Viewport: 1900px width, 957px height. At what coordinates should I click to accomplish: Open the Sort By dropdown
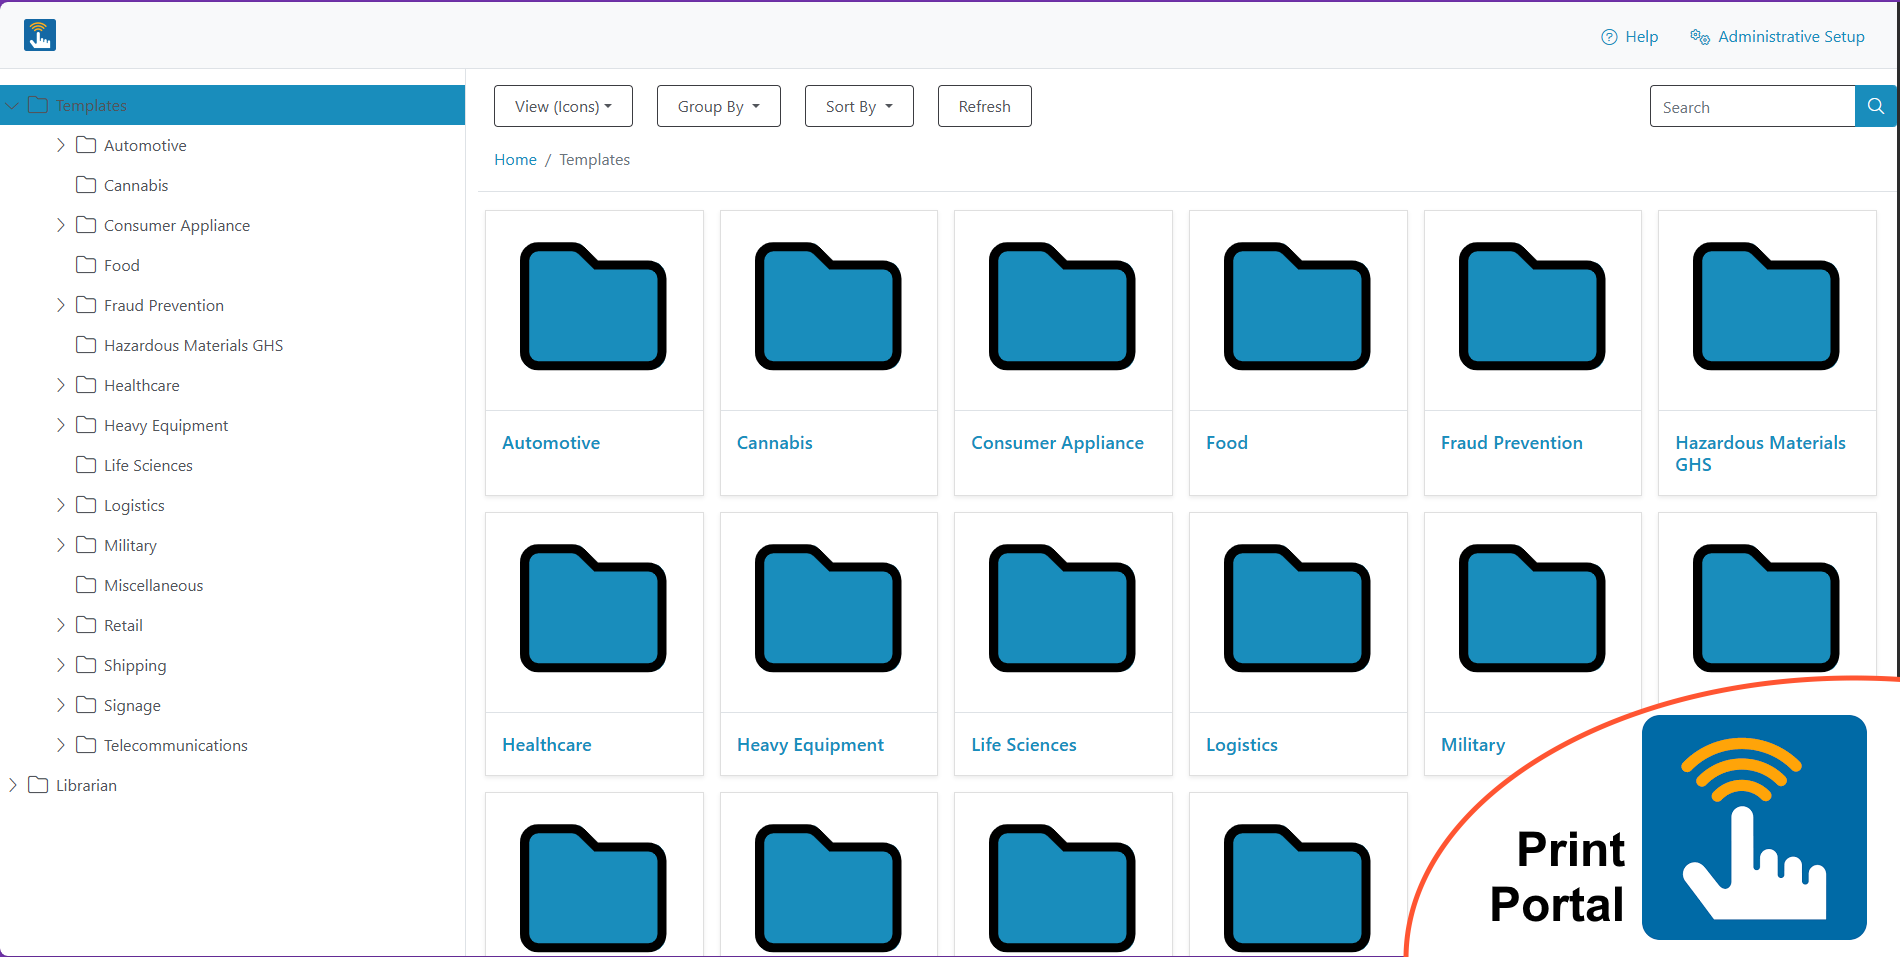point(859,106)
